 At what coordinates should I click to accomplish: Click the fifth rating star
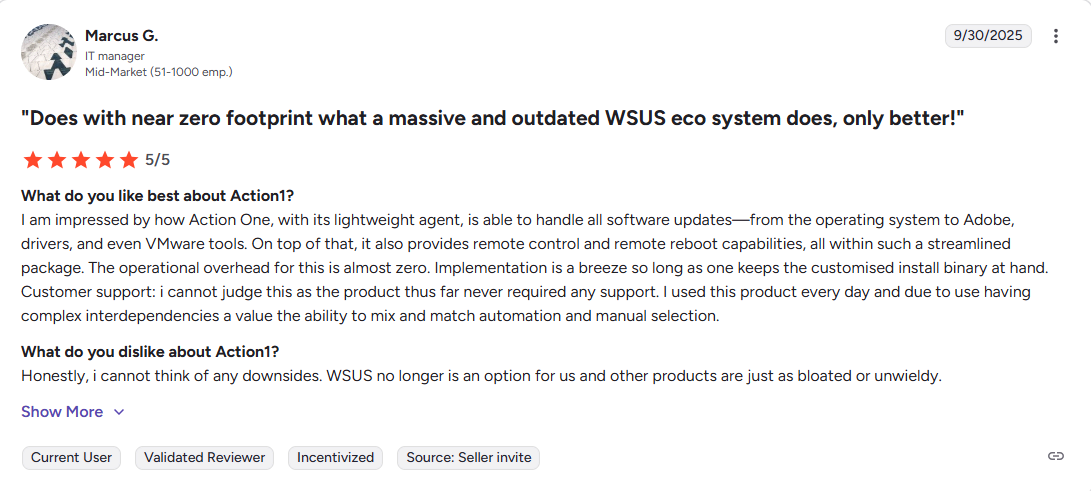pyautogui.click(x=128, y=159)
